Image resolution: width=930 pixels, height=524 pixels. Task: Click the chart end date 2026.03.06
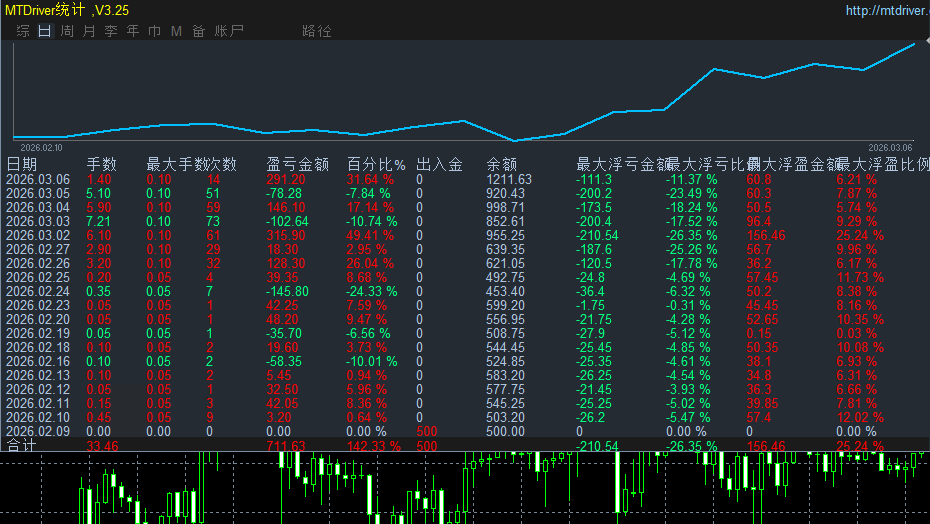click(890, 148)
